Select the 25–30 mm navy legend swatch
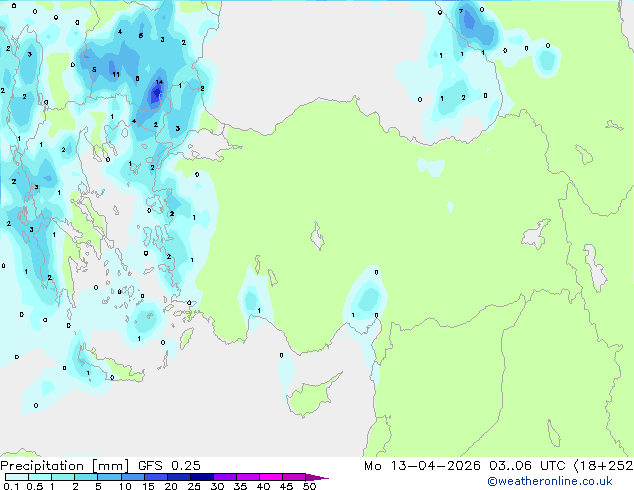Screen dimensions: 634x490 click(202, 477)
